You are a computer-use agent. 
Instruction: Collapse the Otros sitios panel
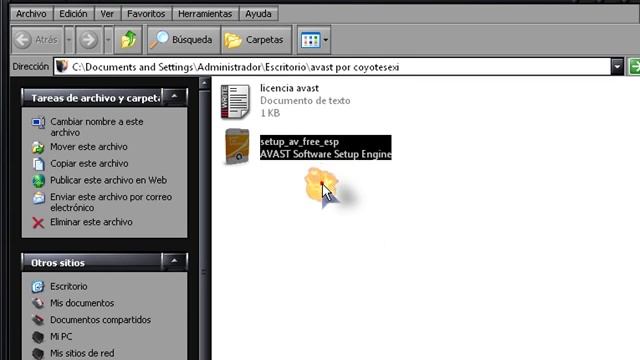(174, 261)
